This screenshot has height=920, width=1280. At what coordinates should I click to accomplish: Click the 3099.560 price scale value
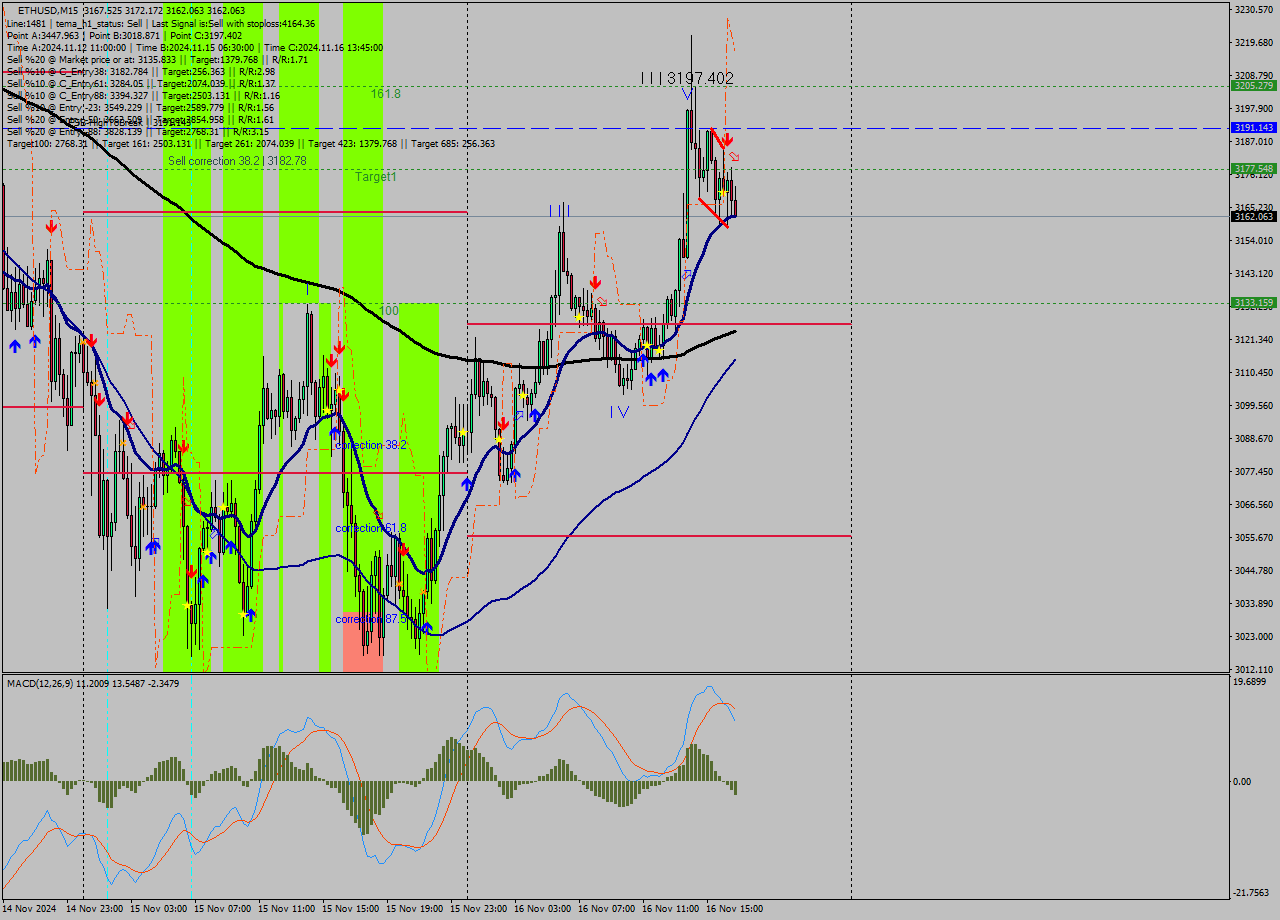(x=1254, y=405)
